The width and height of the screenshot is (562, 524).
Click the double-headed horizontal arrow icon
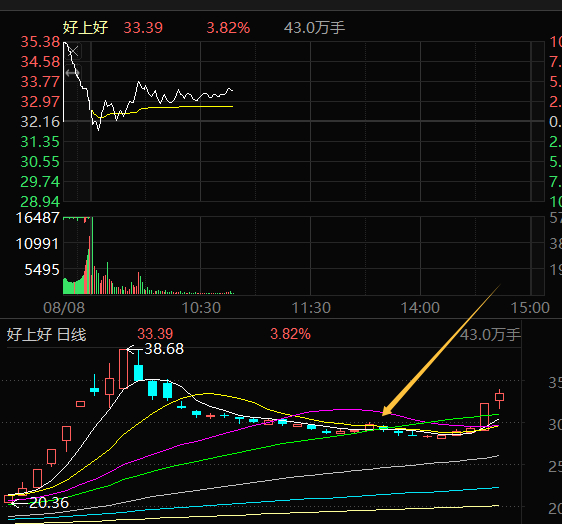pyautogui.click(x=73, y=73)
